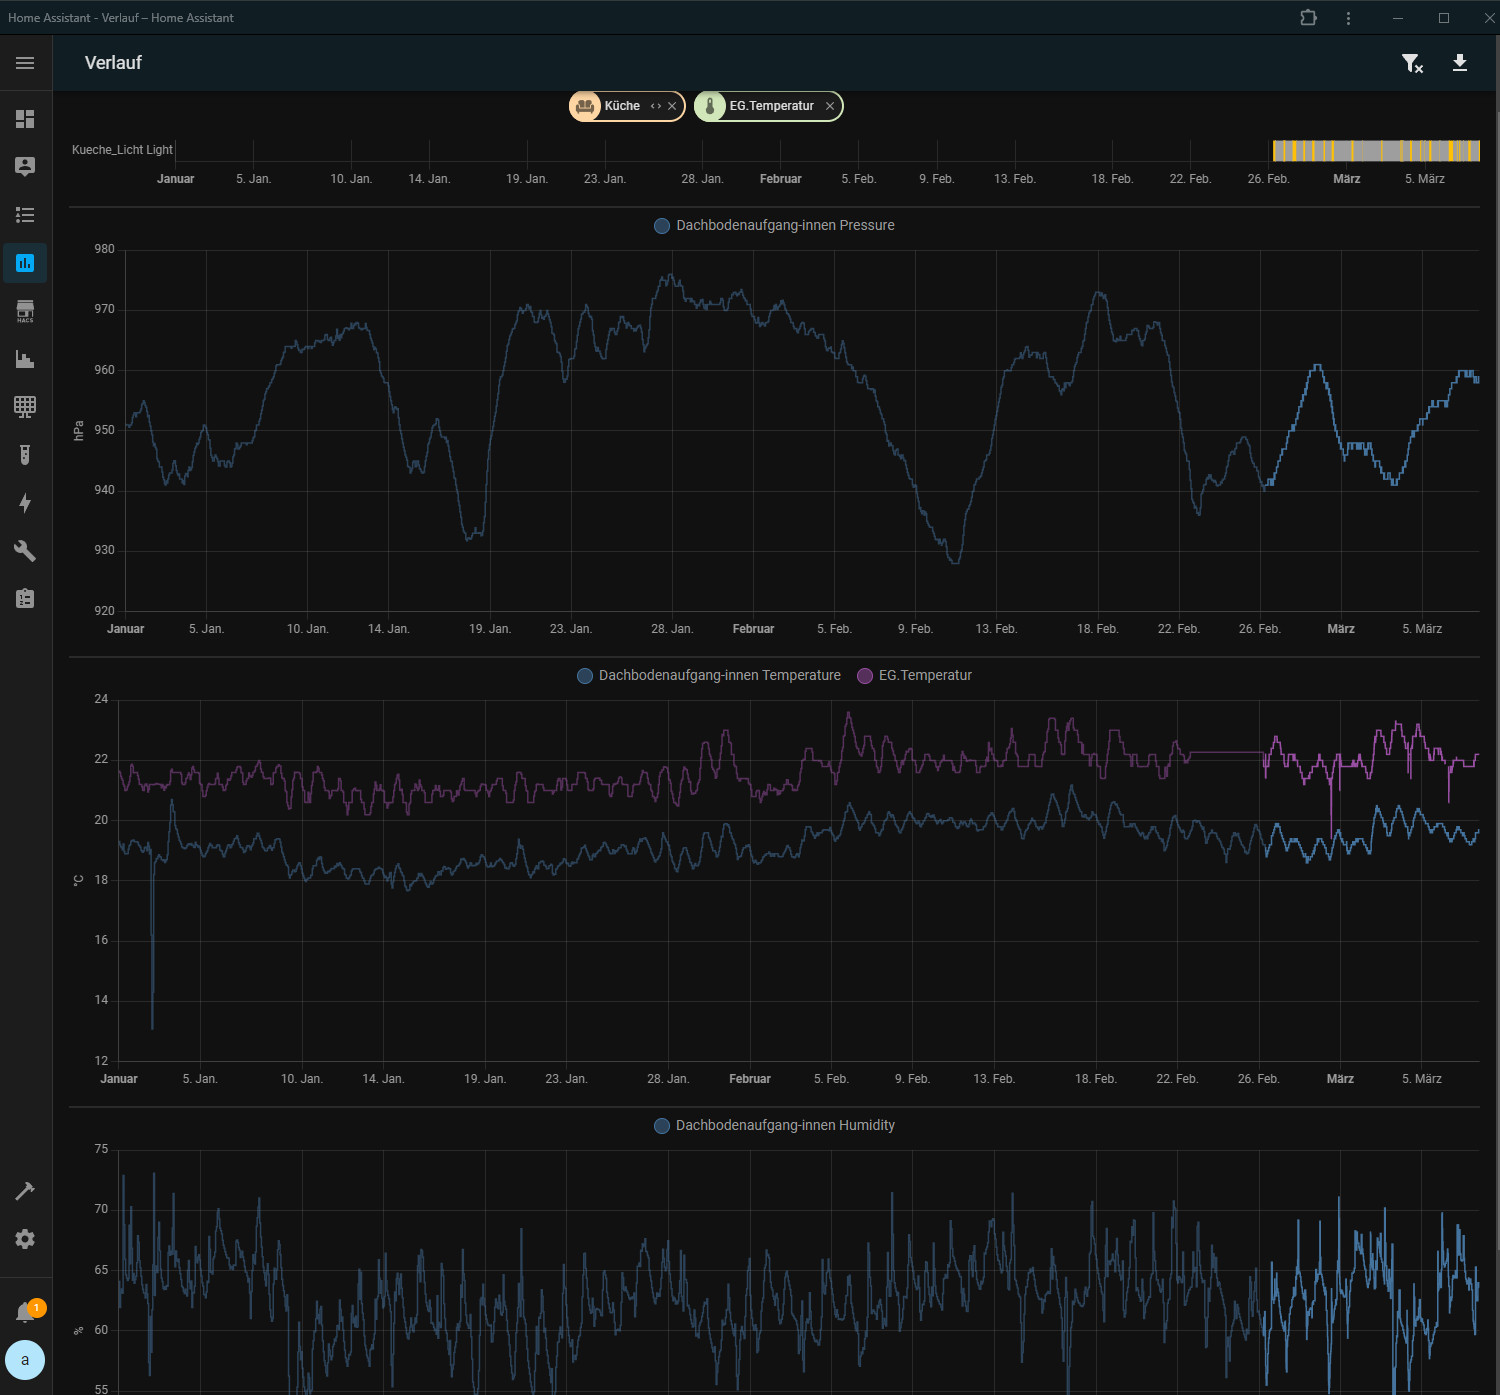
Task: Open the logbook list icon in sidebar
Action: [25, 215]
